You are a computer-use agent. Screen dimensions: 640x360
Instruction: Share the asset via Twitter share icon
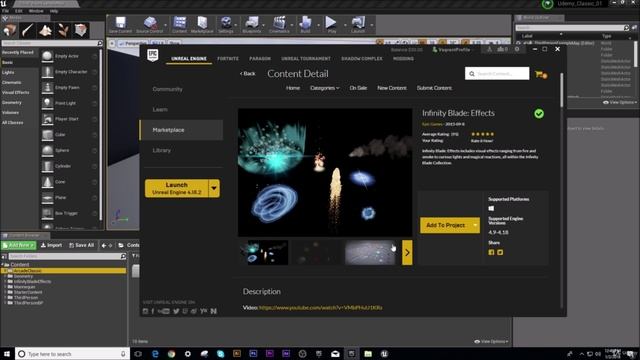[x=500, y=252]
